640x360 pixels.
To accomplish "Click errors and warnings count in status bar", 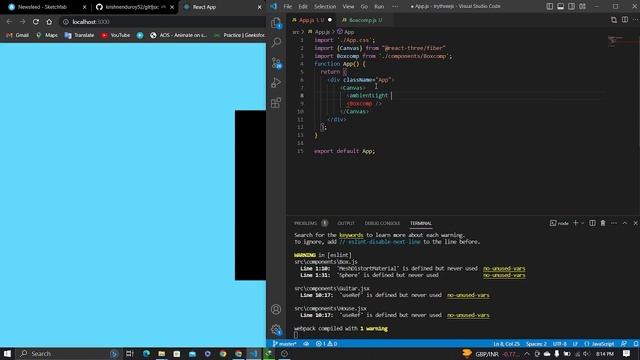I will (327, 344).
